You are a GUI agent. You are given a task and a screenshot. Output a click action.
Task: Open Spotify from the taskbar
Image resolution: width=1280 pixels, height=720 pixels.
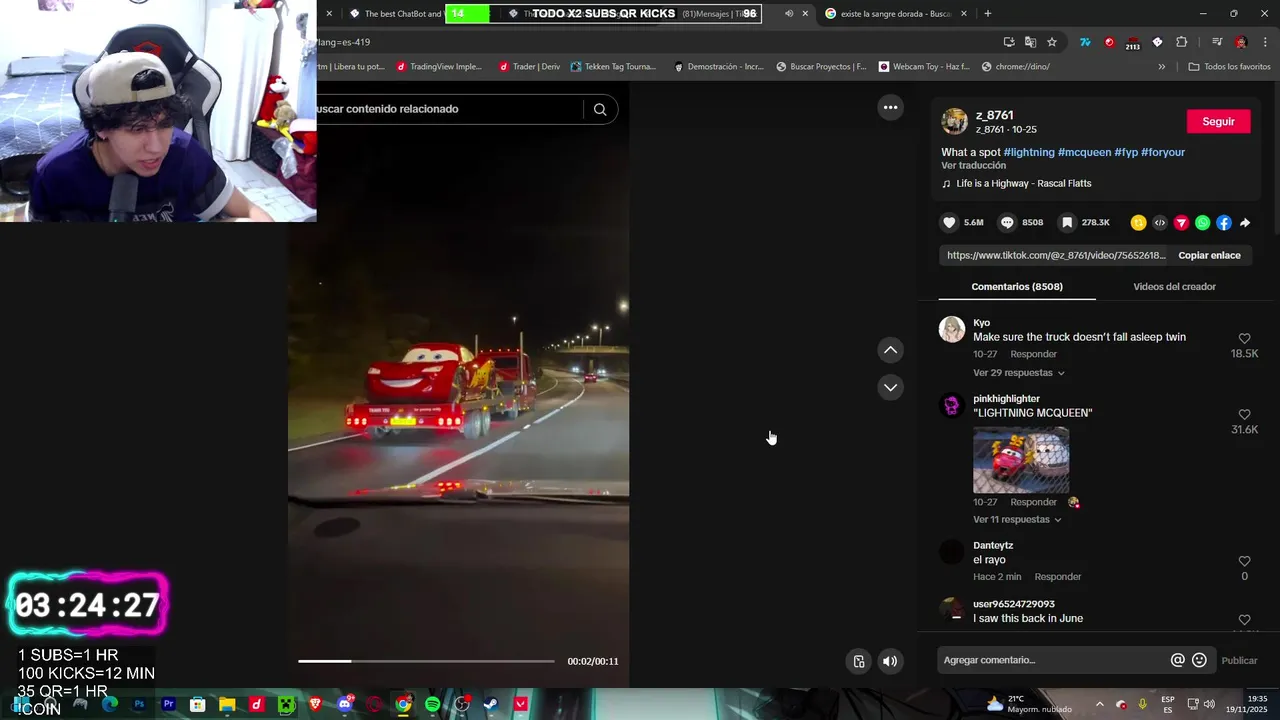coord(432,704)
